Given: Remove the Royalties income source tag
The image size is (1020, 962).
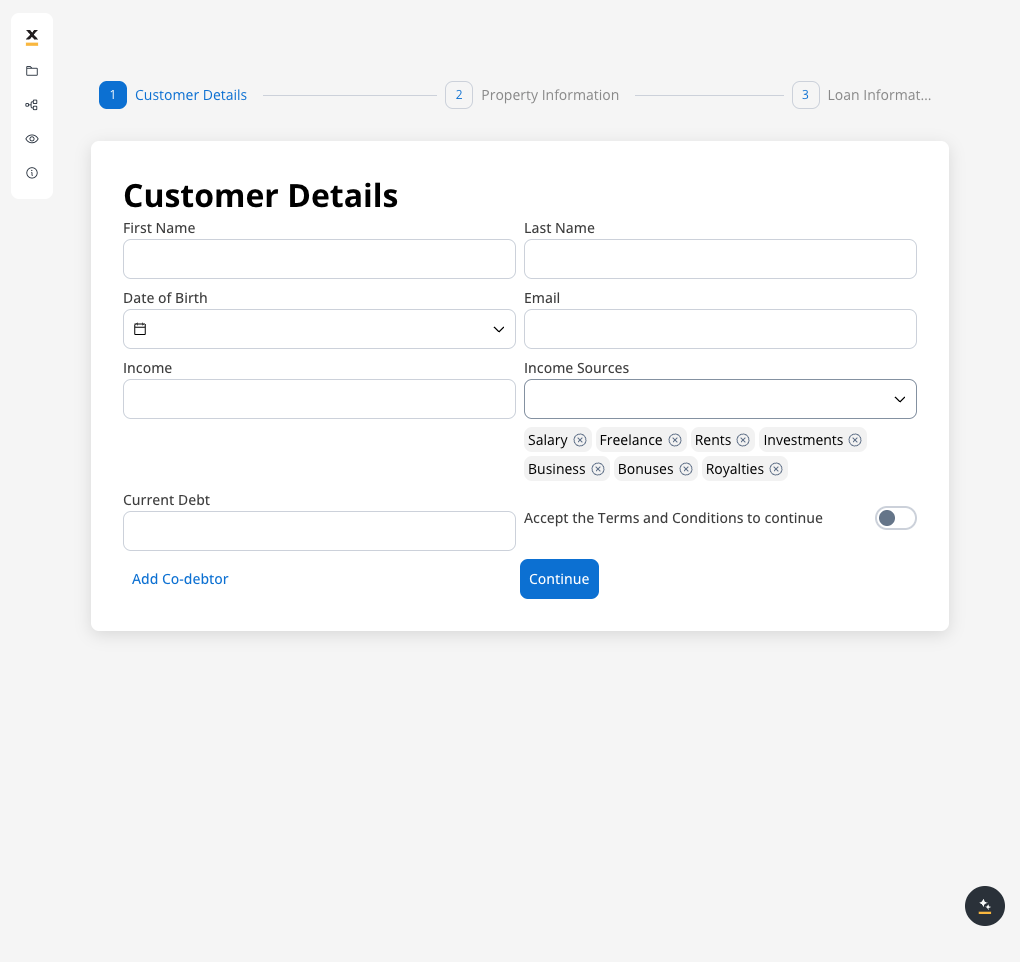Looking at the screenshot, I should (x=776, y=469).
